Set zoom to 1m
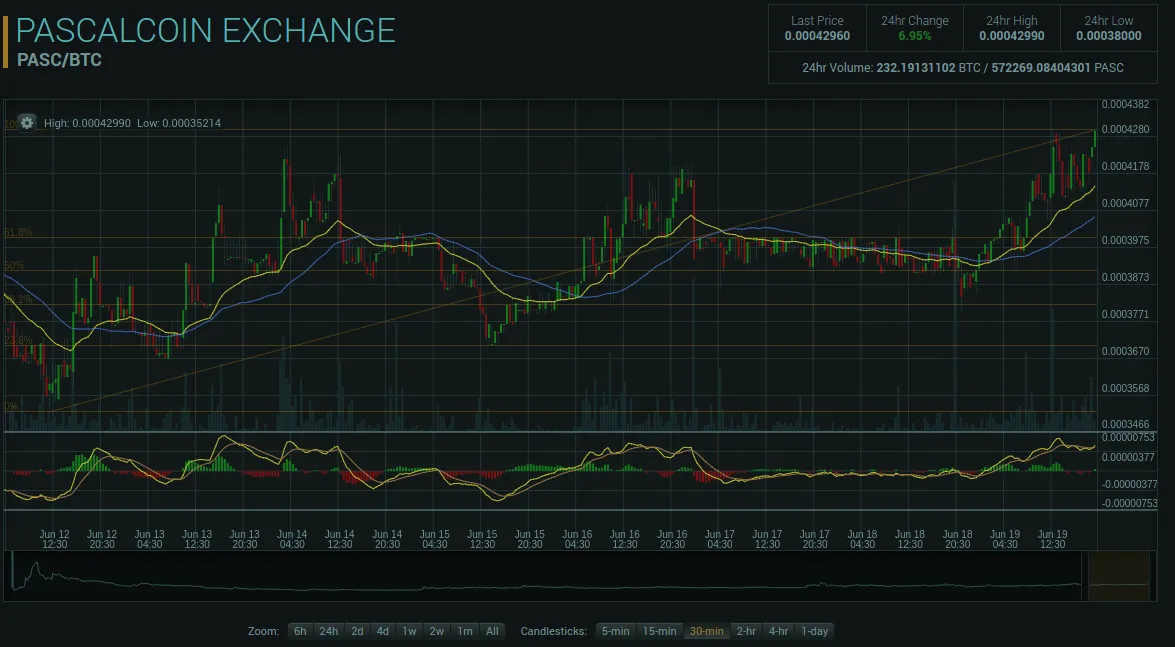 465,631
